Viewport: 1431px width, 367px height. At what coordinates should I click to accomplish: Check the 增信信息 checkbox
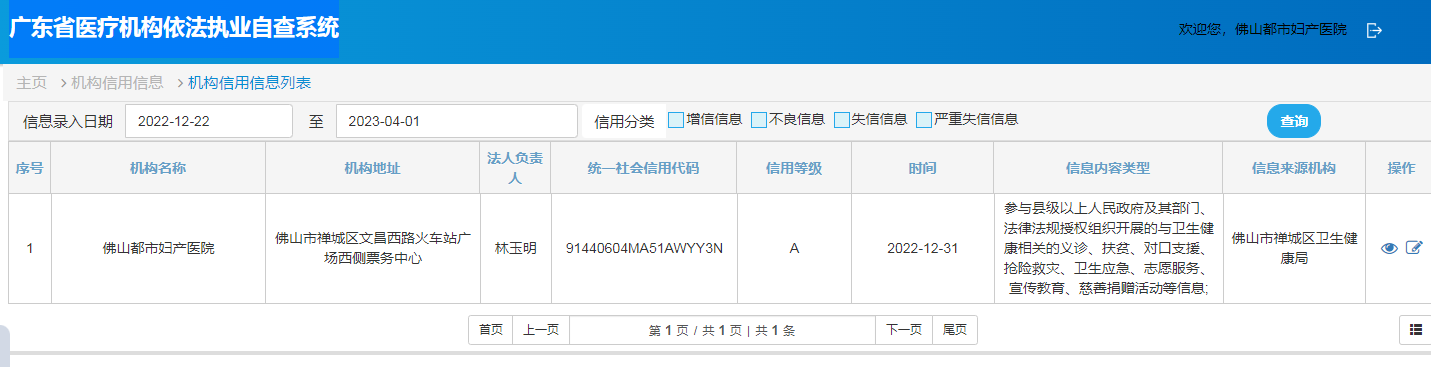click(676, 120)
